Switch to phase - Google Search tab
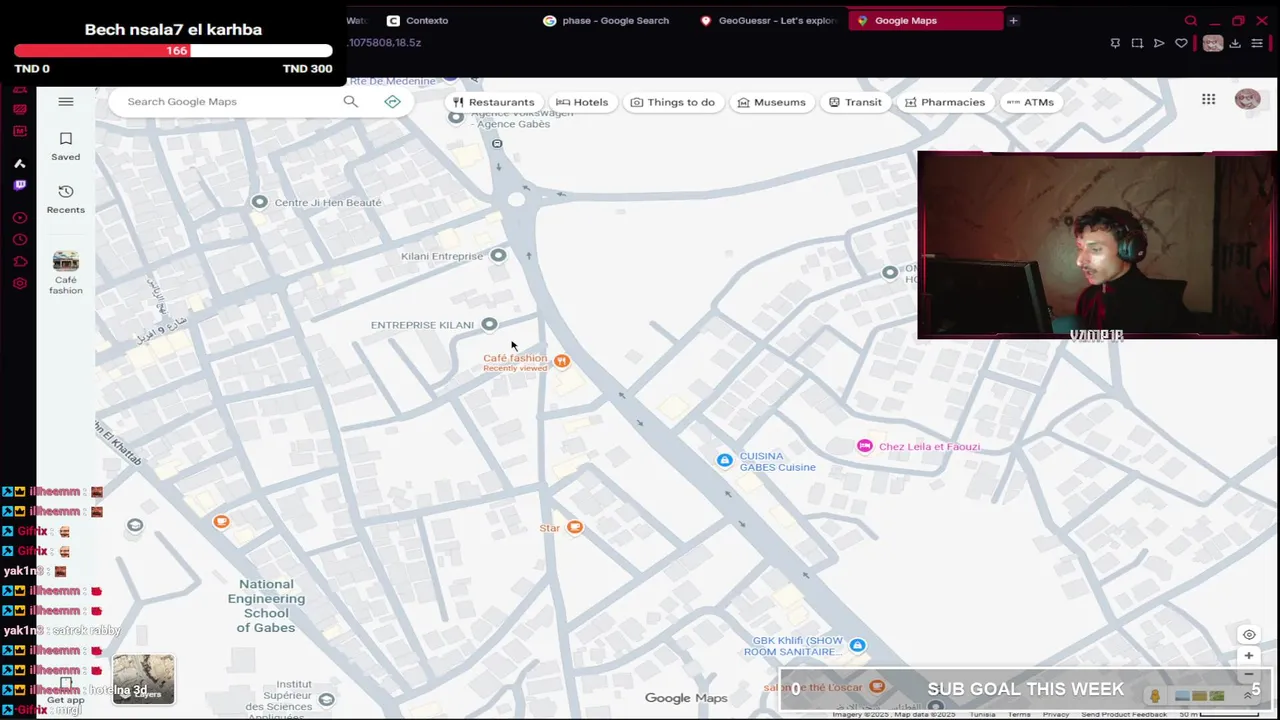The height and width of the screenshot is (720, 1280). coord(606,20)
